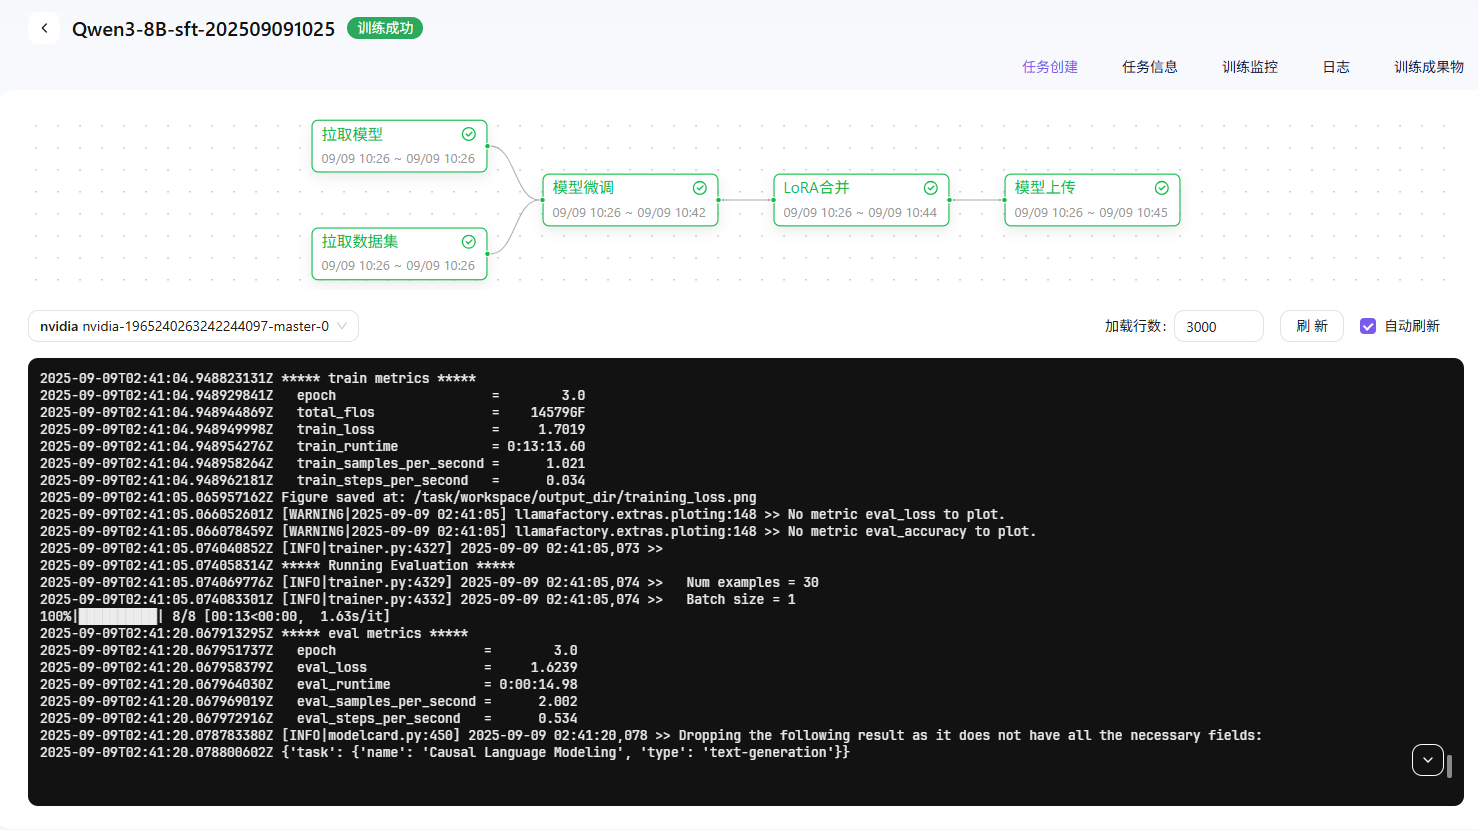
Task: Open the 任务创建 tab
Action: click(x=1050, y=67)
